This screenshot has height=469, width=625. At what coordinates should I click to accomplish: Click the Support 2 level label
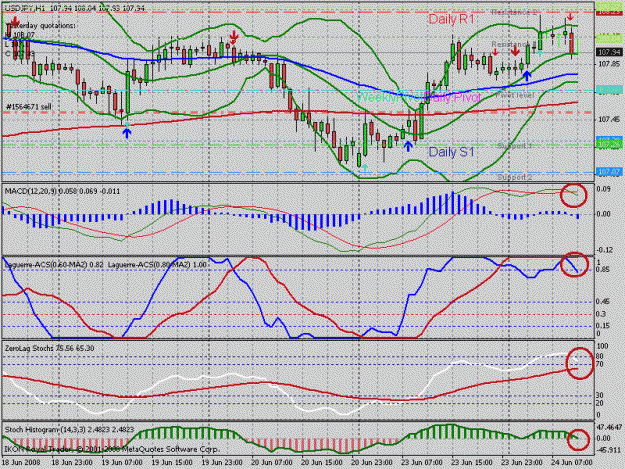tap(515, 177)
